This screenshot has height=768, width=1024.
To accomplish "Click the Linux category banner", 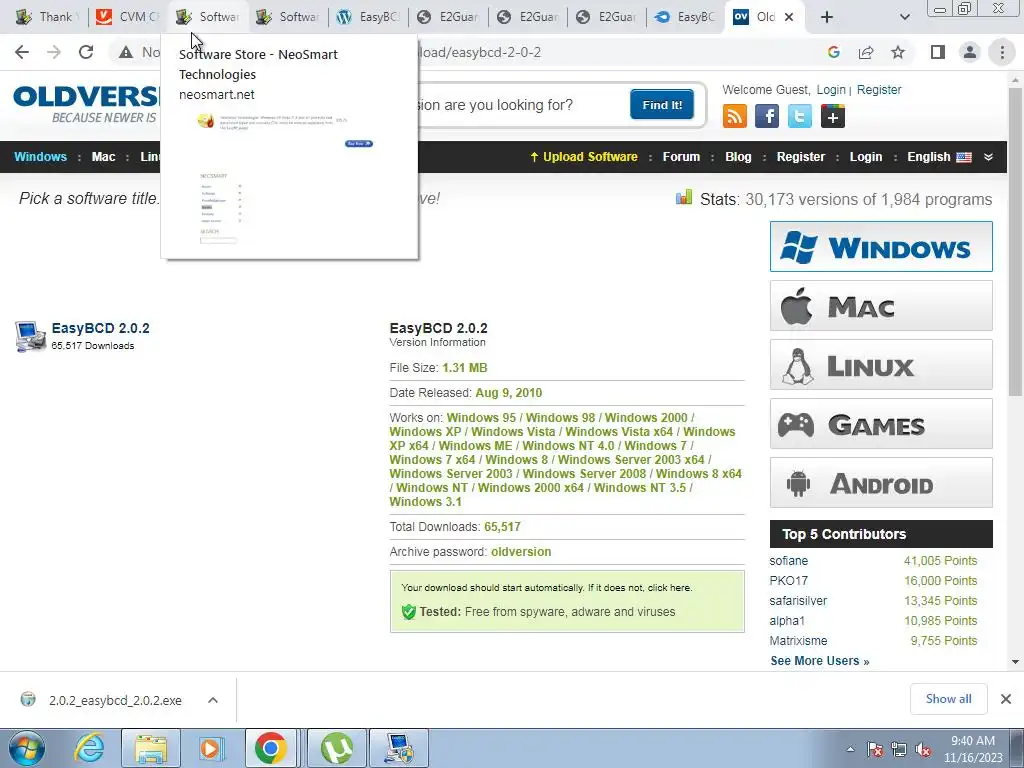I will (881, 364).
